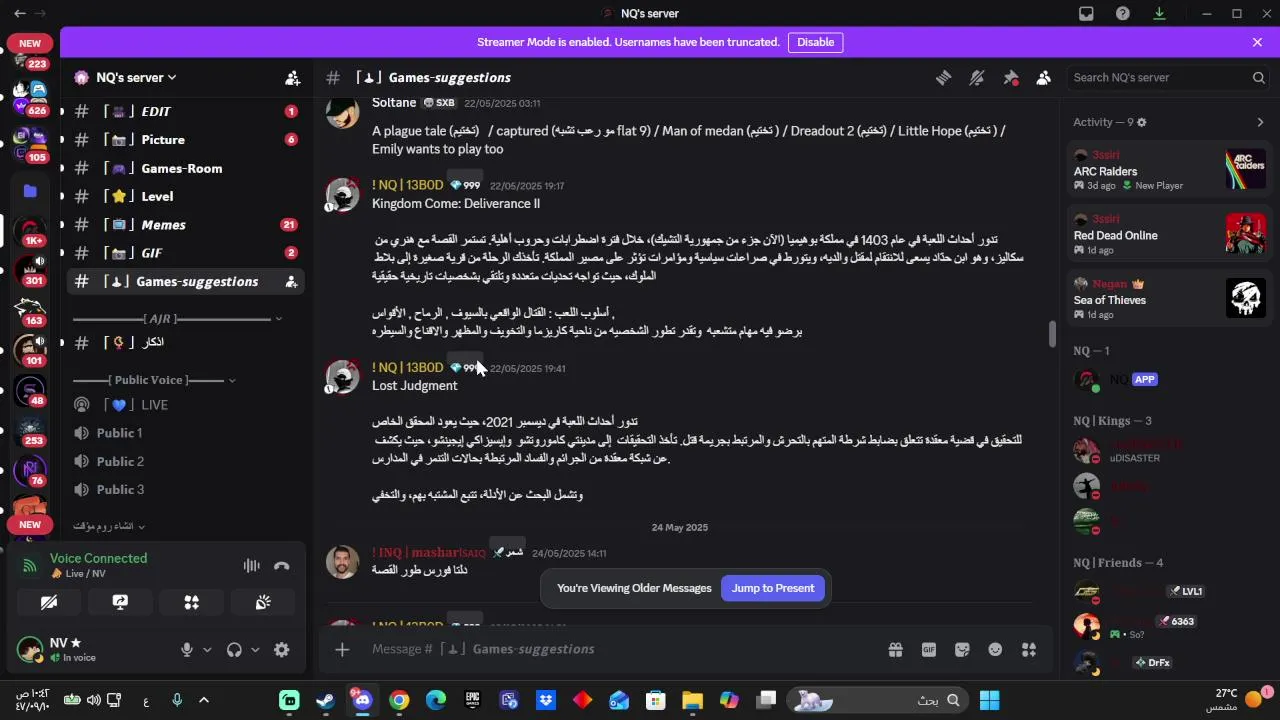Viewport: 1280px width, 720px height.
Task: Jump to Present messages
Action: pos(773,588)
